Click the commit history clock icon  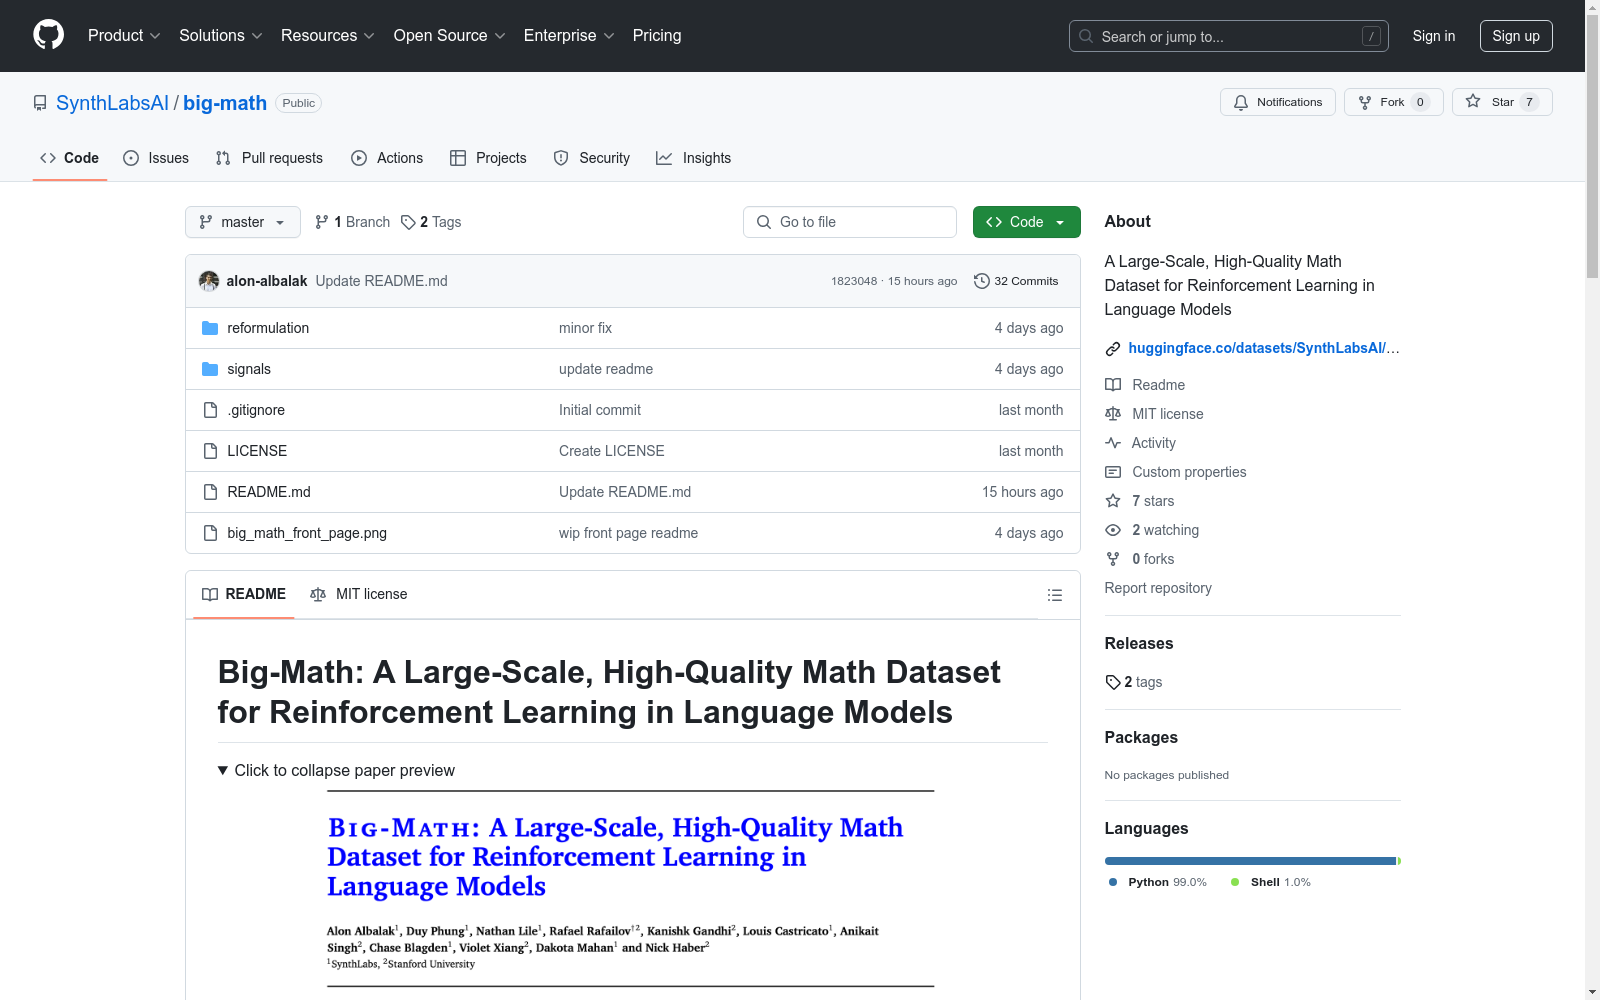click(x=982, y=281)
